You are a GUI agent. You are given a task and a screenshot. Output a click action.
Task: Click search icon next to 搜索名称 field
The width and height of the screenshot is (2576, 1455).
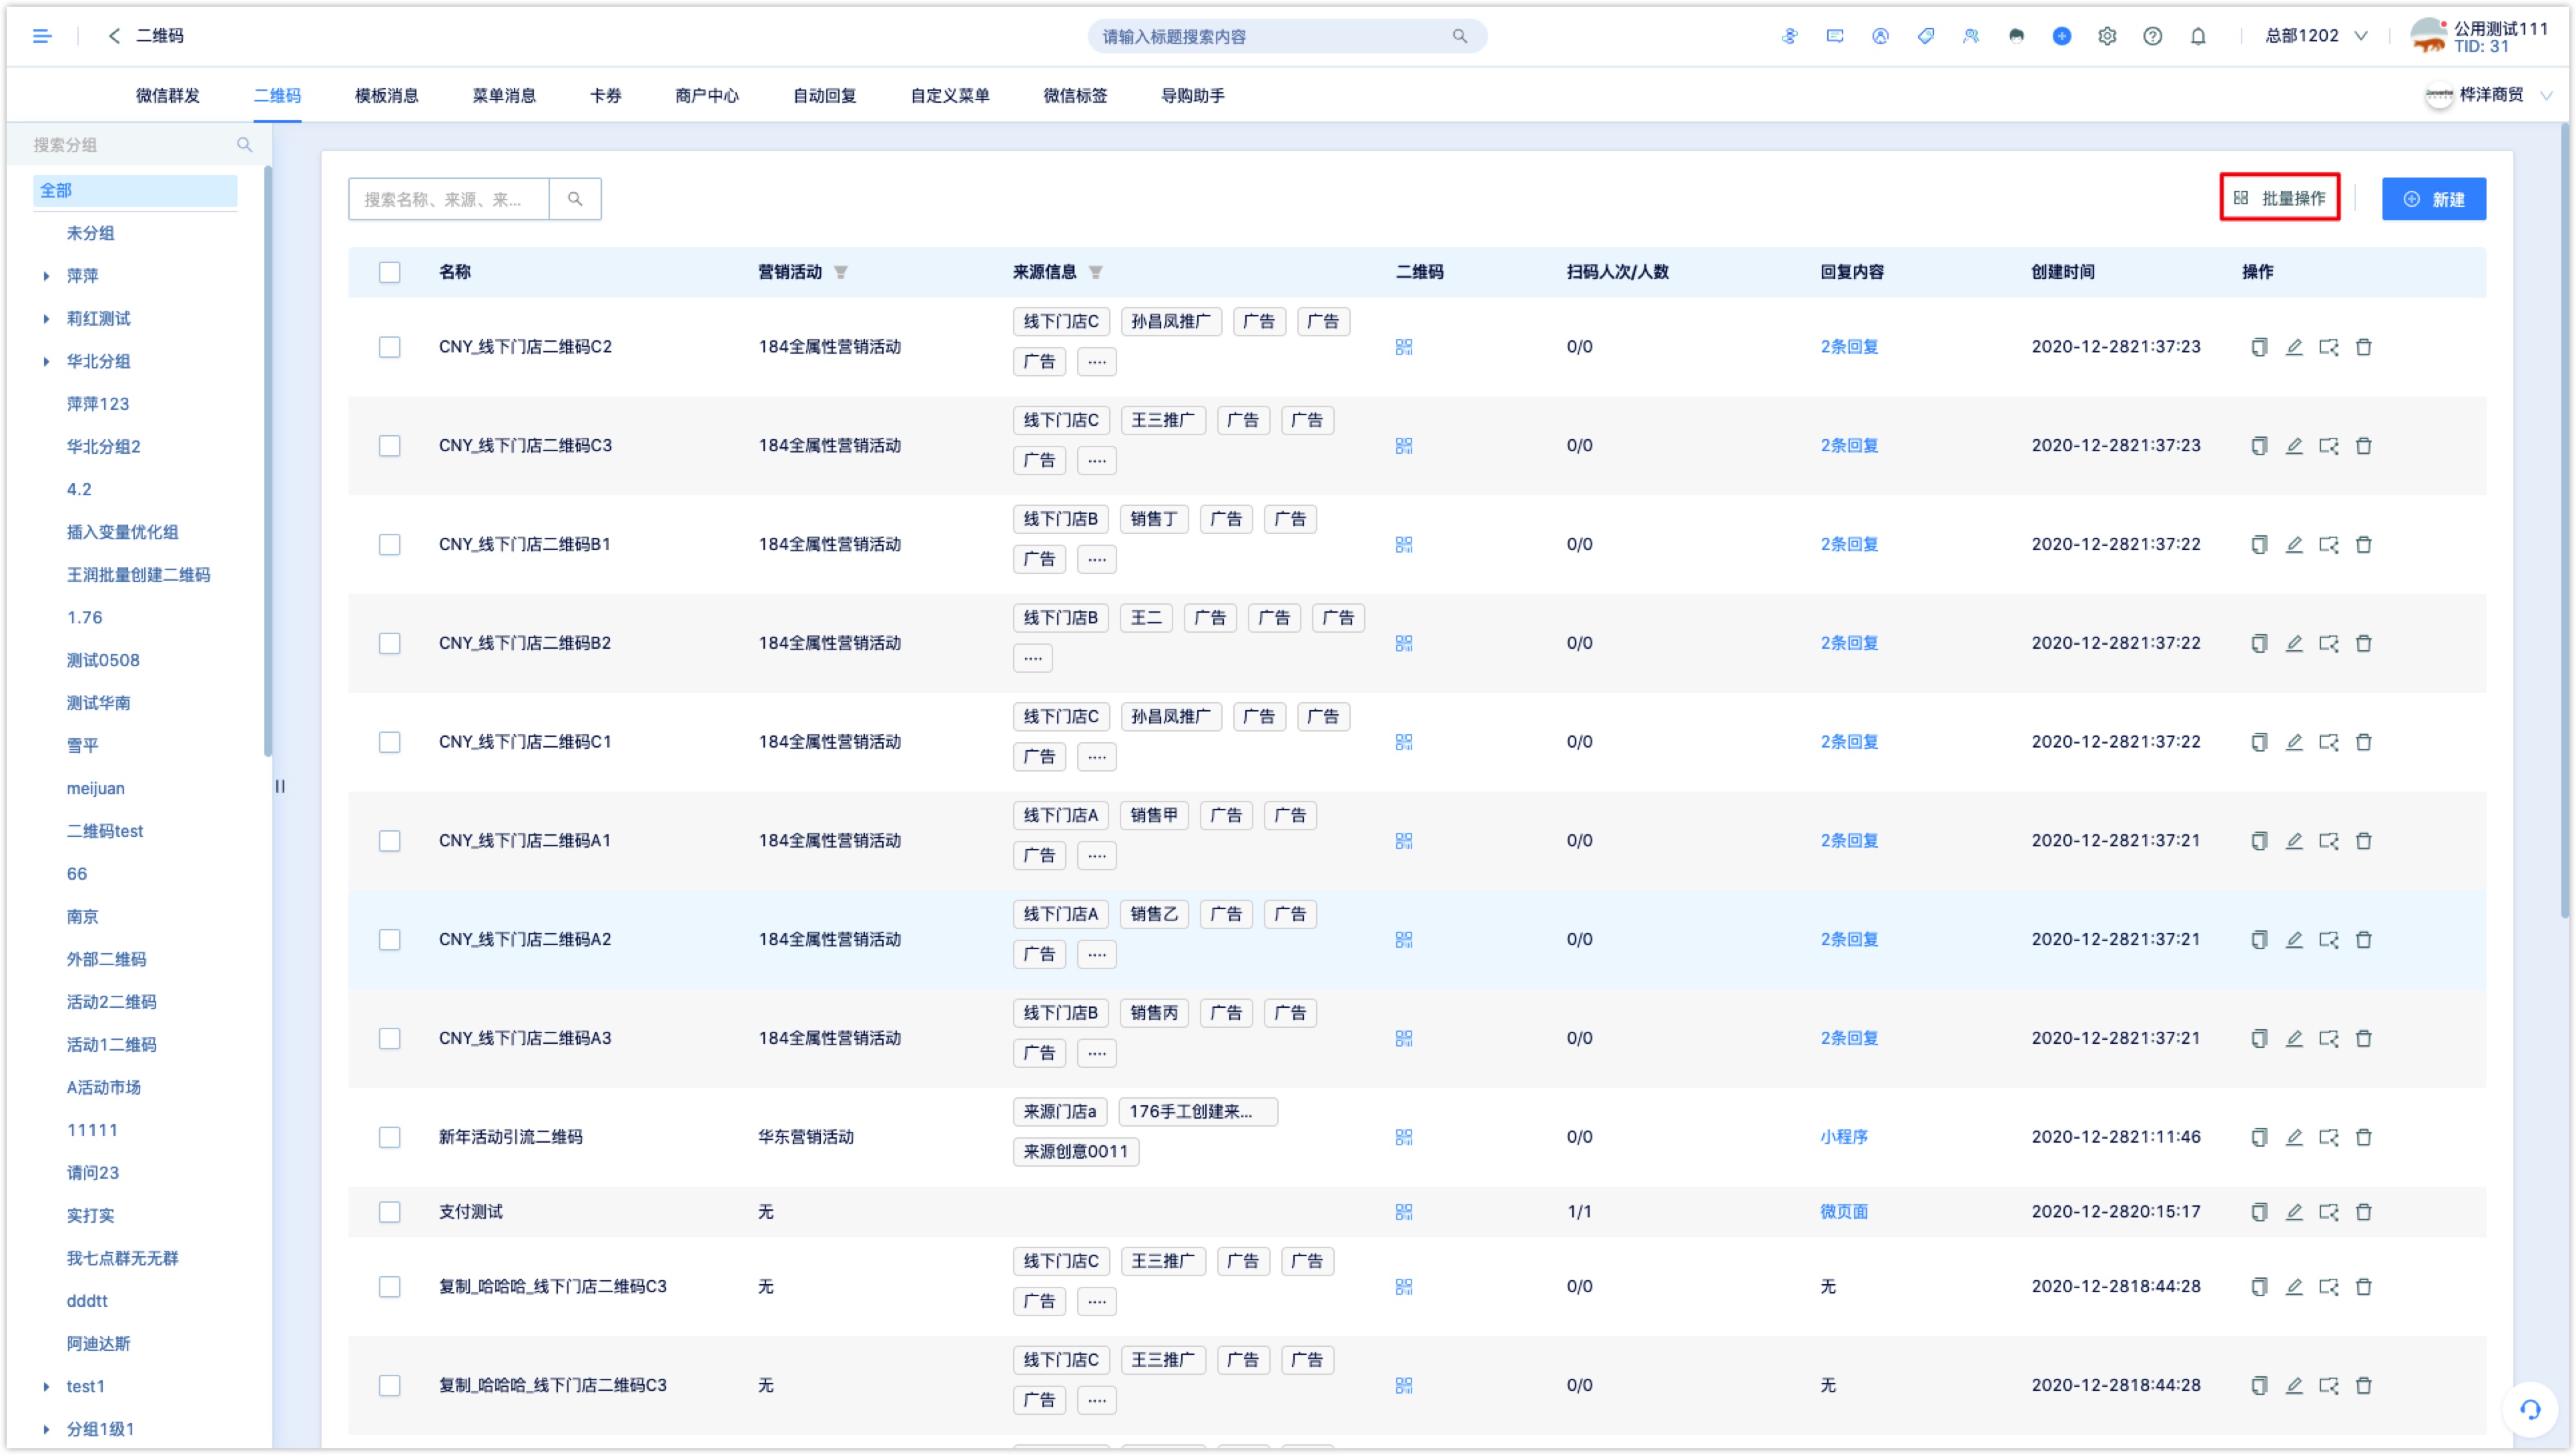click(575, 199)
